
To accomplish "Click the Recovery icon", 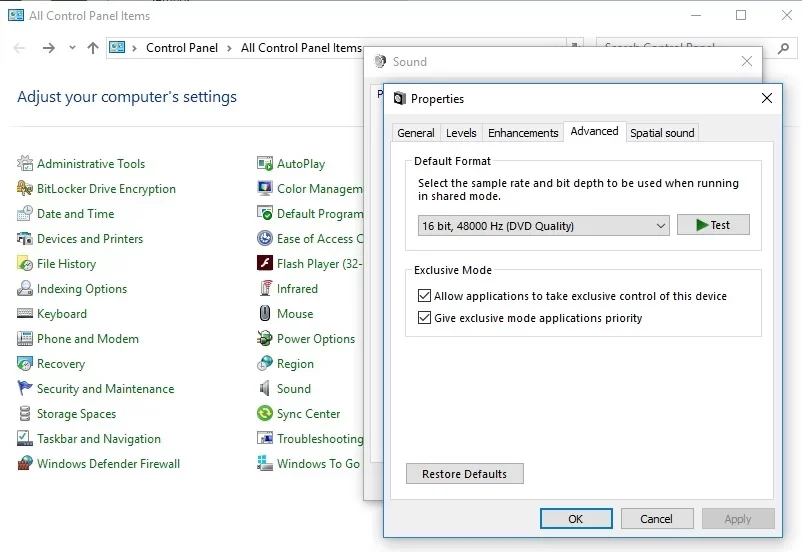I will pyautogui.click(x=25, y=364).
